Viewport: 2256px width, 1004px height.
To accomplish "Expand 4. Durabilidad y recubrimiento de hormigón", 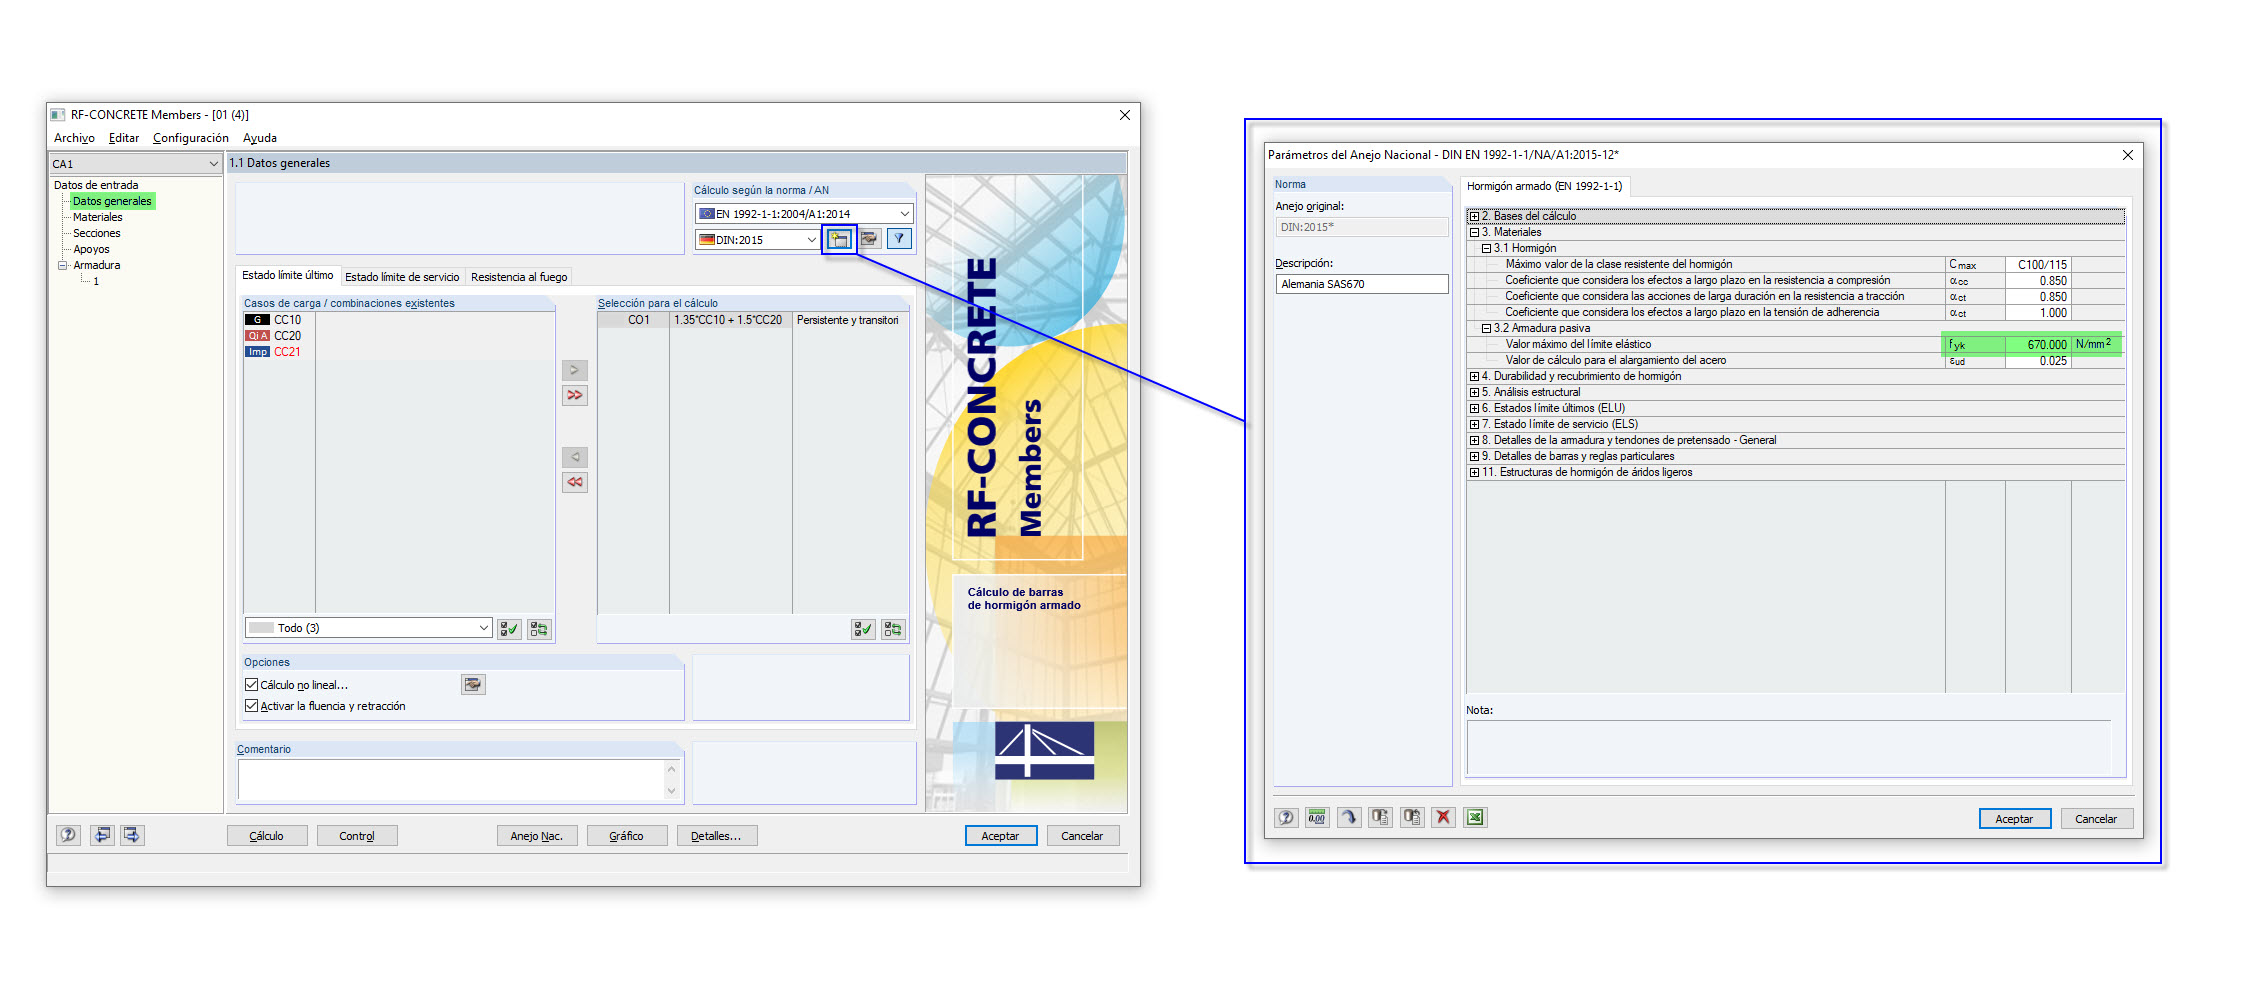I will [1474, 376].
